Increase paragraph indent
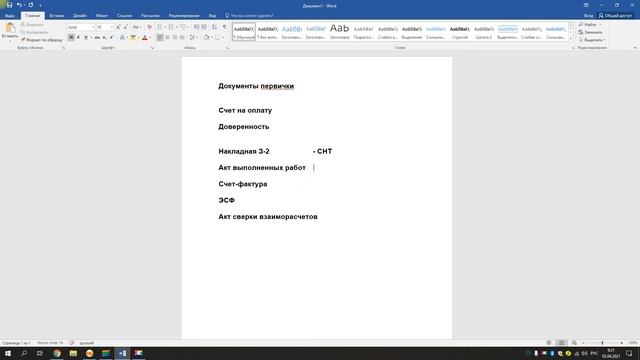640x360 pixels. click(x=204, y=27)
